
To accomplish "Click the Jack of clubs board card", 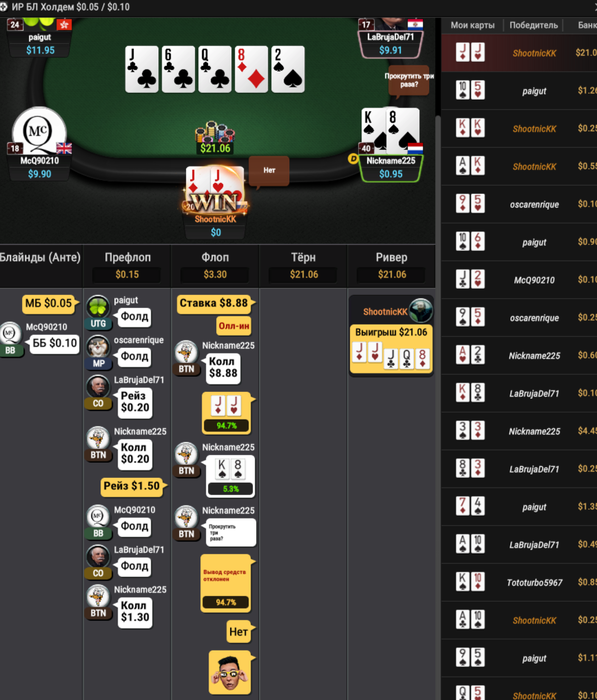I will (142, 69).
